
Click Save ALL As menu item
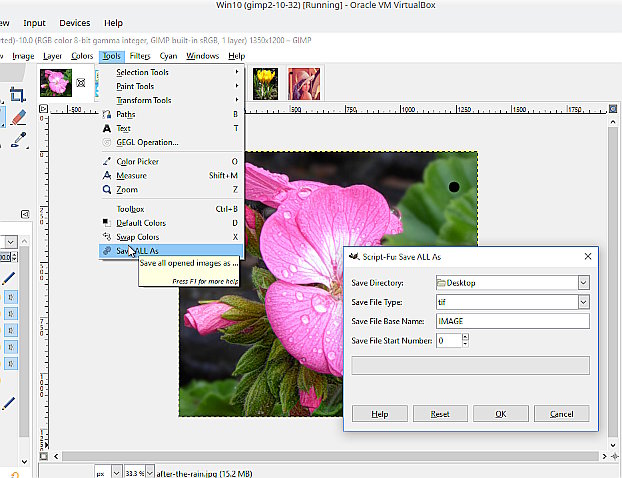(137, 250)
